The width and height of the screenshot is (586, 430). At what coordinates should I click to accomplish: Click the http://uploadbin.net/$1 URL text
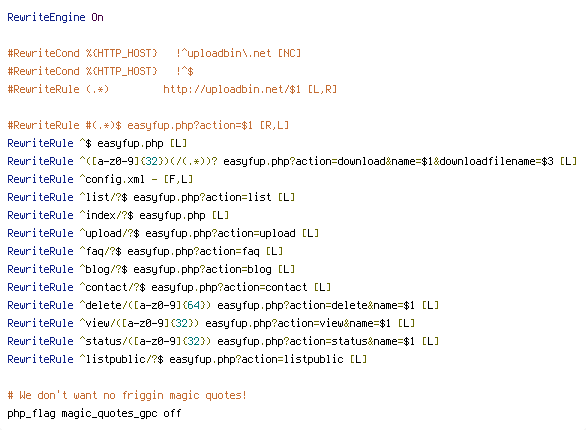232,89
